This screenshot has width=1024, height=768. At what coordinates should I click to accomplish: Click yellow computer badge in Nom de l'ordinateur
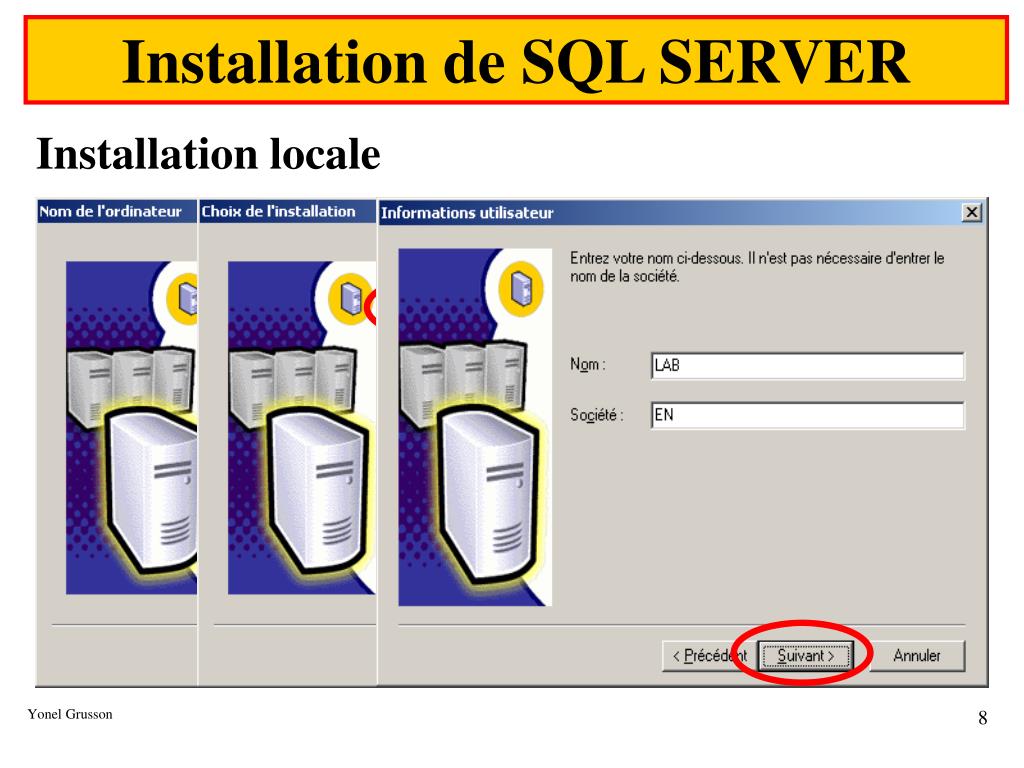tap(185, 297)
